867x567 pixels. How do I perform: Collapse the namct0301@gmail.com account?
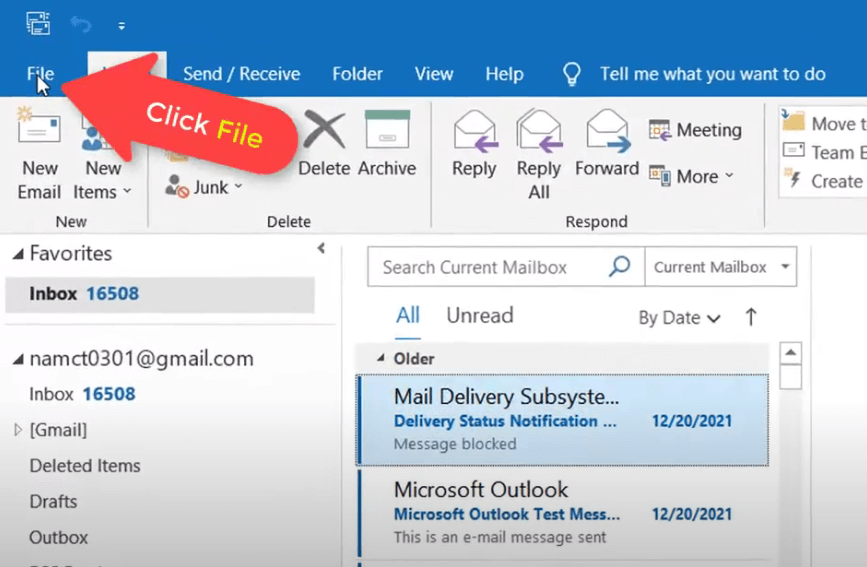(18, 360)
